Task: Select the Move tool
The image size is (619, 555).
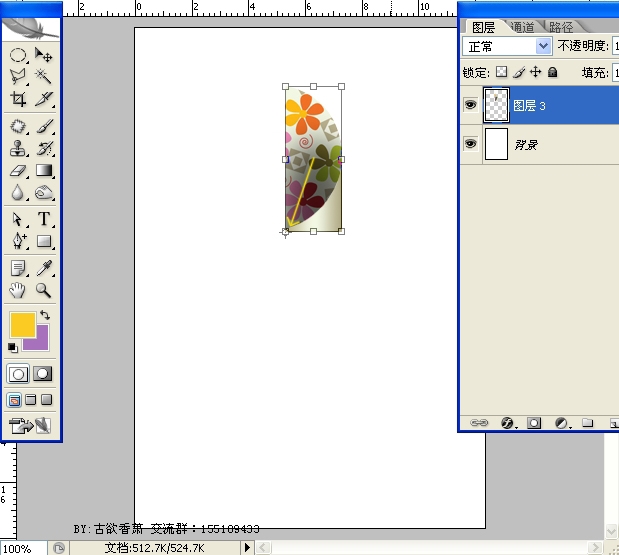Action: coord(43,55)
